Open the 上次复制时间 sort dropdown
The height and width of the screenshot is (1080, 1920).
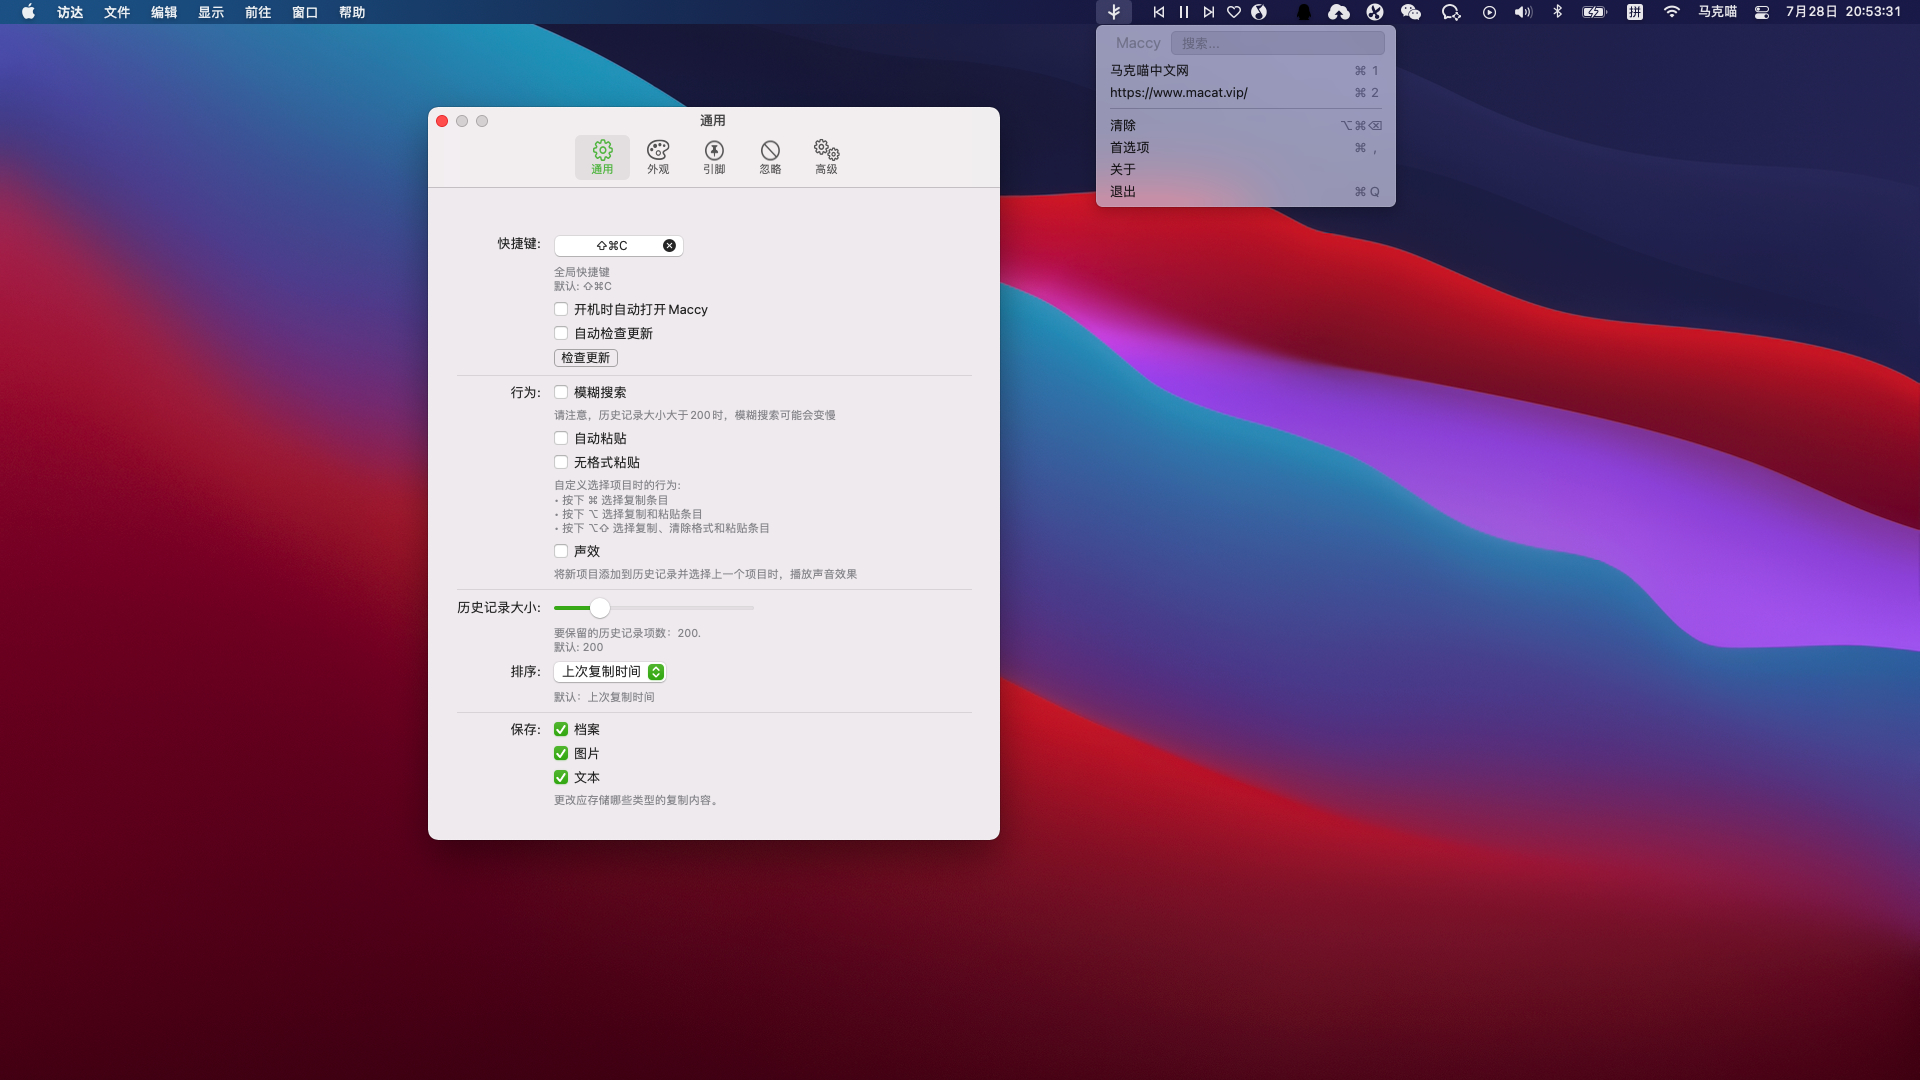[610, 672]
